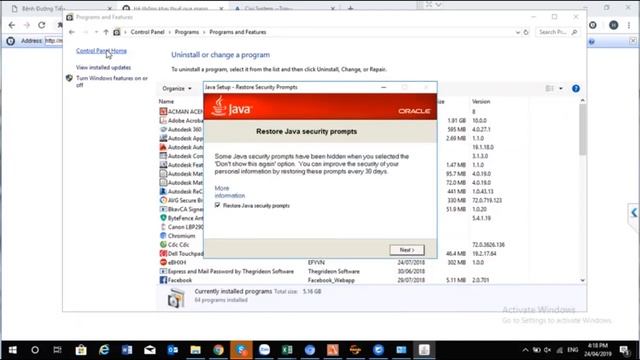The height and width of the screenshot is (360, 640).
Task: Open Control Panel Home link
Action: (101, 51)
